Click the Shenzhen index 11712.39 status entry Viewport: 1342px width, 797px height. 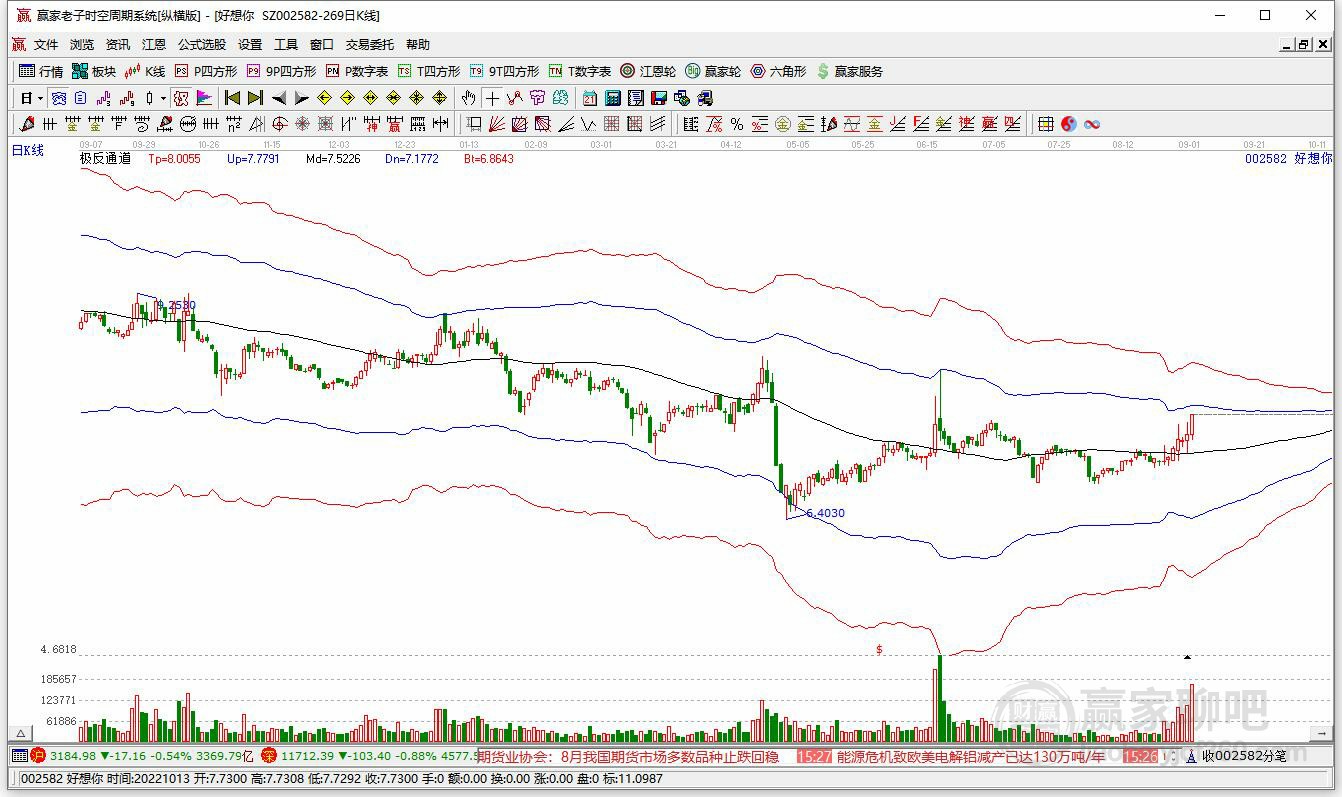point(369,757)
